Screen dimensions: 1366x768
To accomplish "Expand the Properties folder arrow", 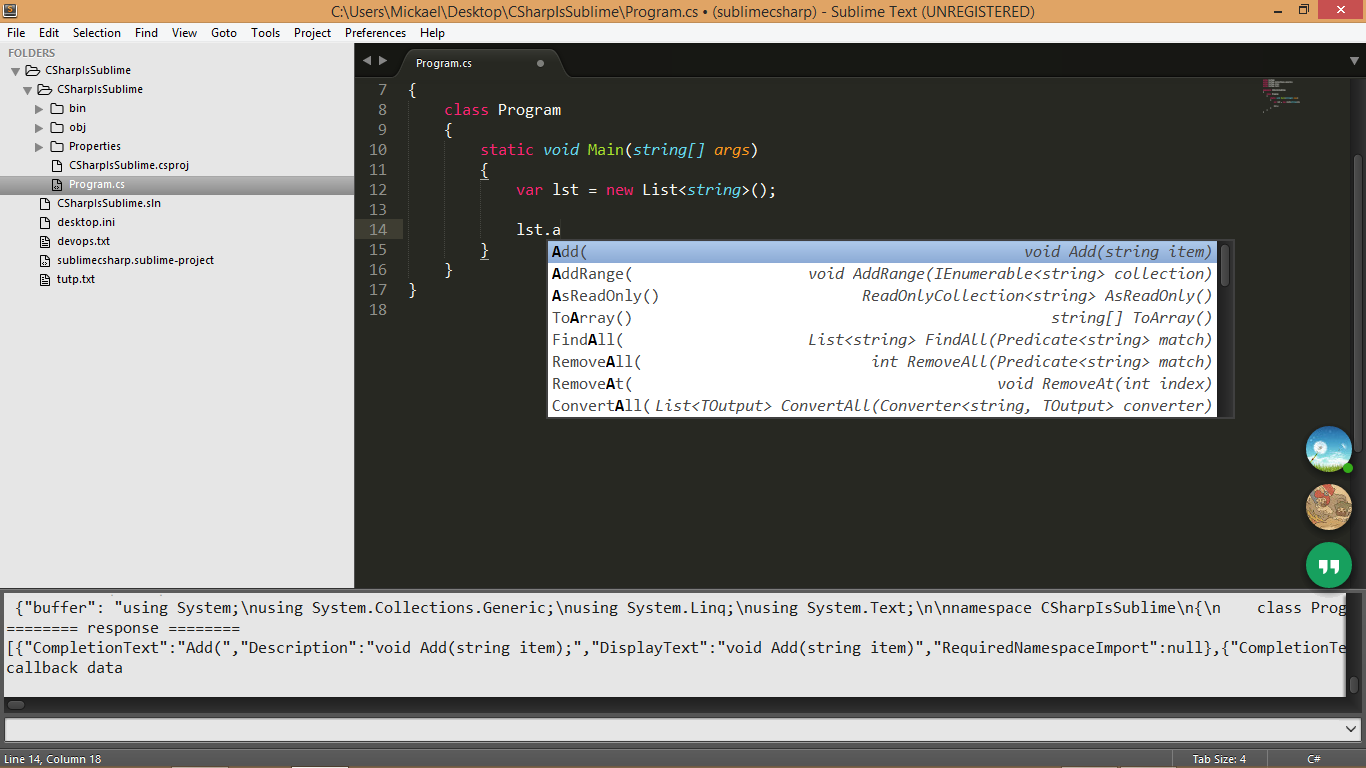I will 40,146.
